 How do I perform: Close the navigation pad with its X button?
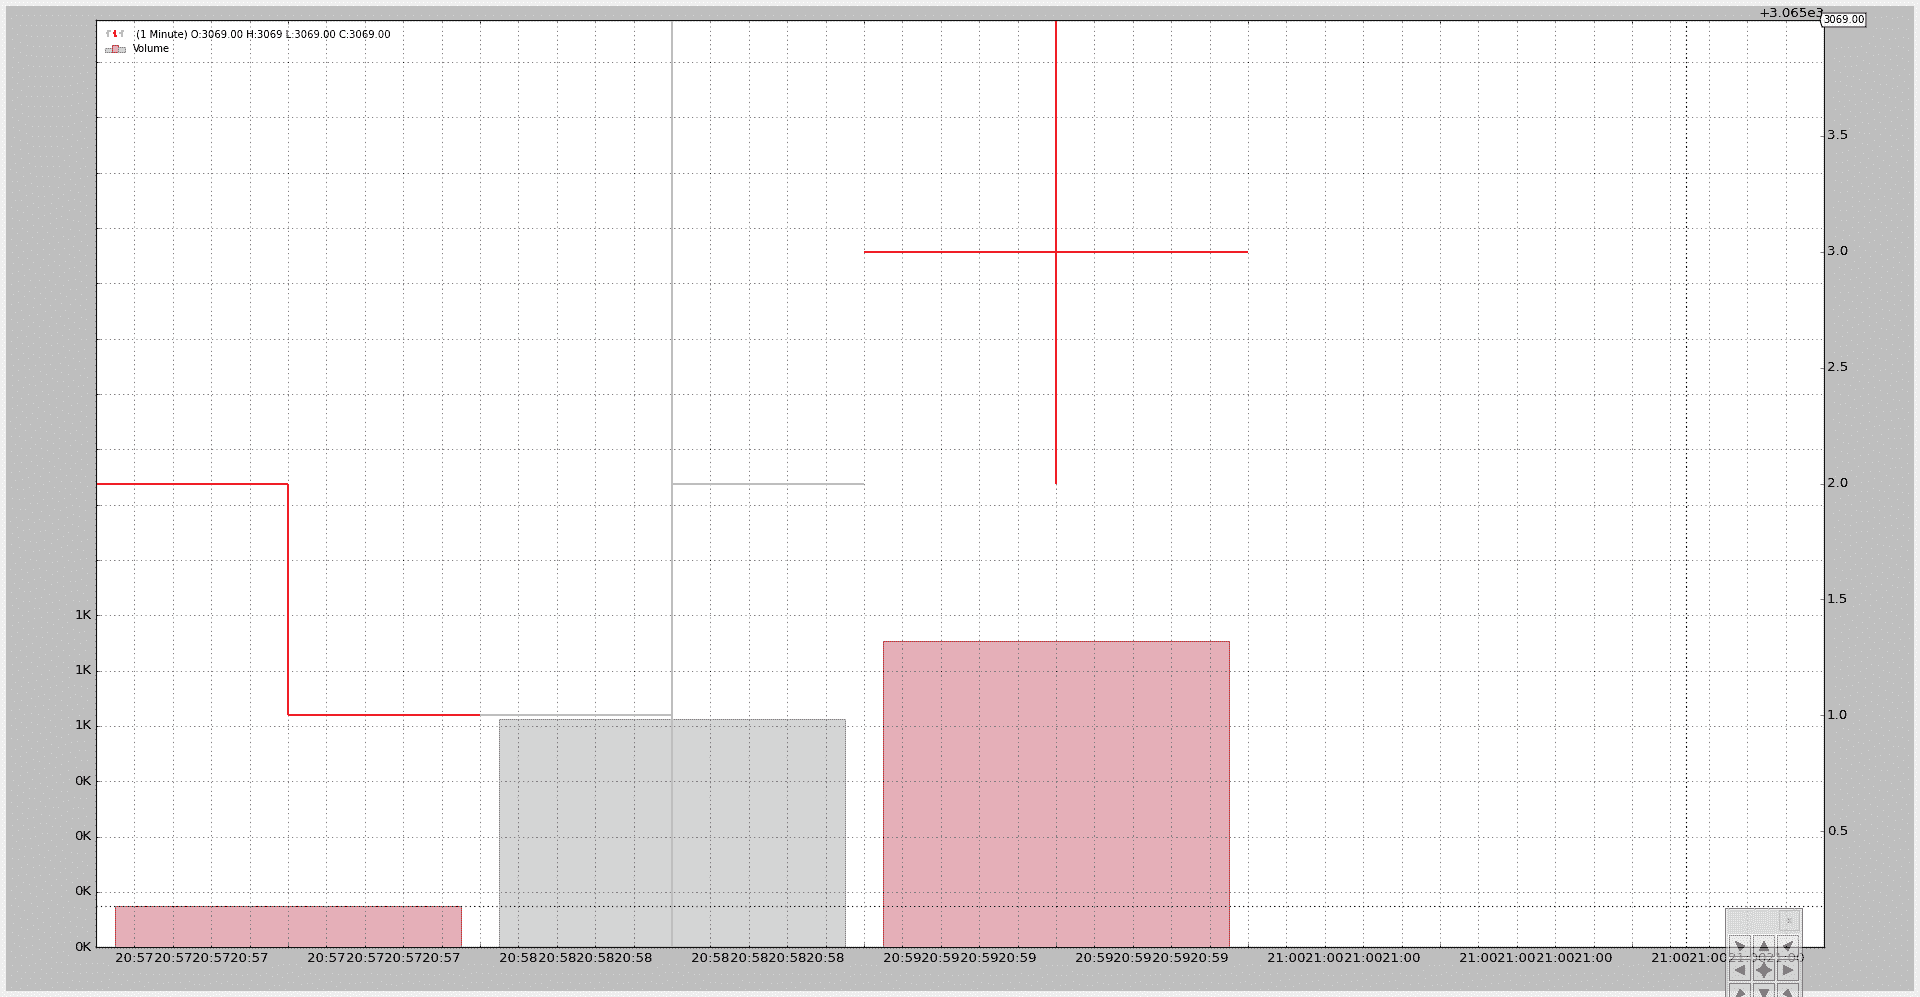(1789, 921)
